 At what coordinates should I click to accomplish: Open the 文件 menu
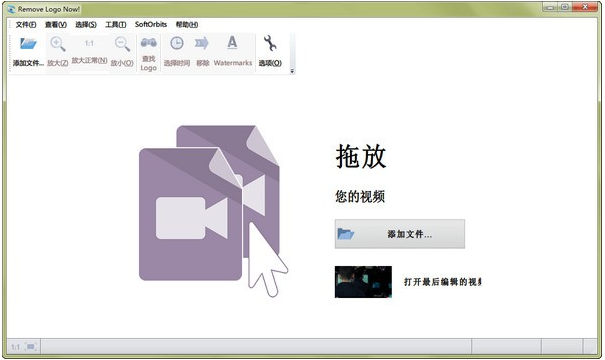26,25
